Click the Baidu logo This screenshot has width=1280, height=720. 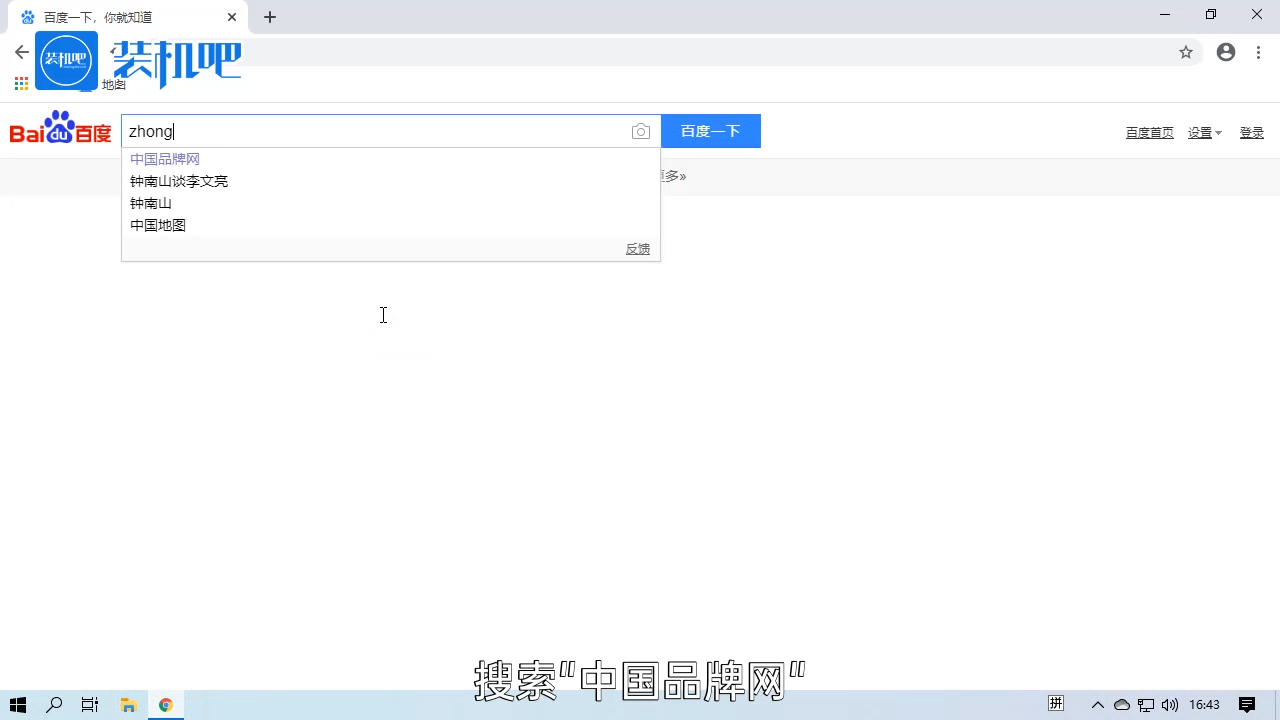pos(60,129)
